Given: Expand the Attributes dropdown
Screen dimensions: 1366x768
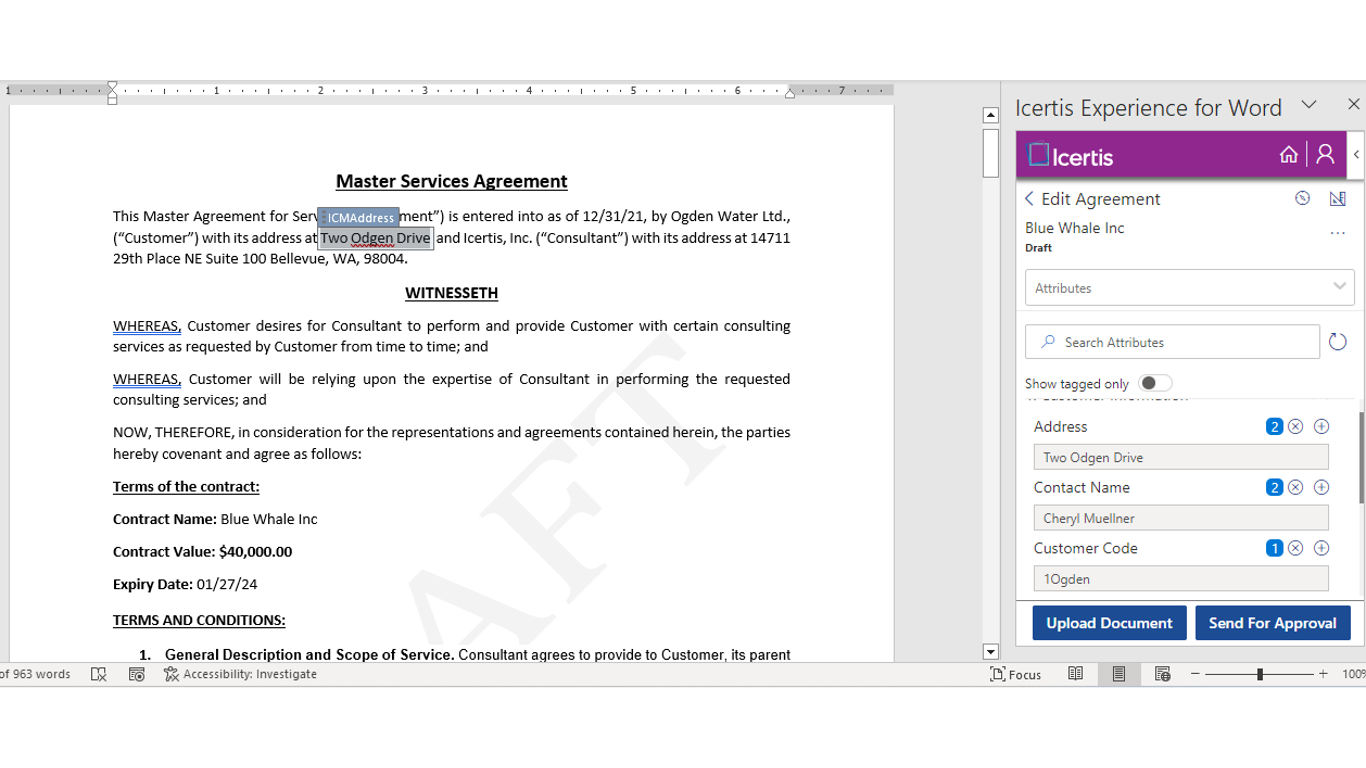Looking at the screenshot, I should click(1189, 288).
